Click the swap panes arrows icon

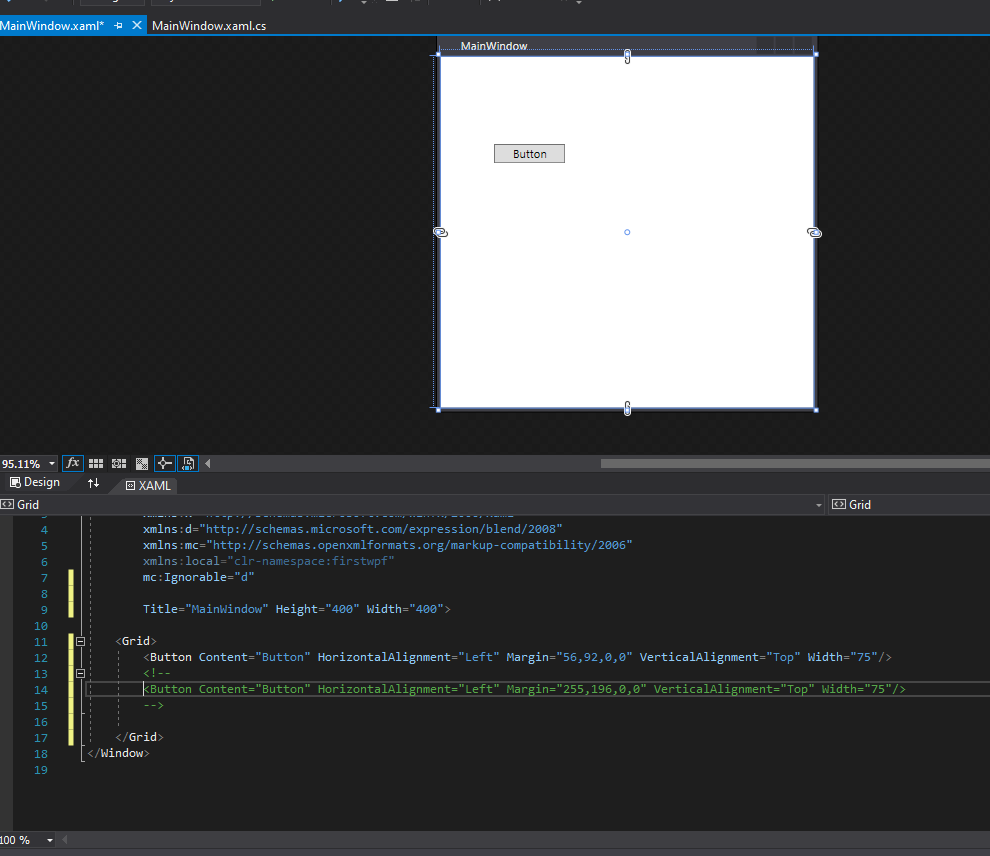coord(93,483)
